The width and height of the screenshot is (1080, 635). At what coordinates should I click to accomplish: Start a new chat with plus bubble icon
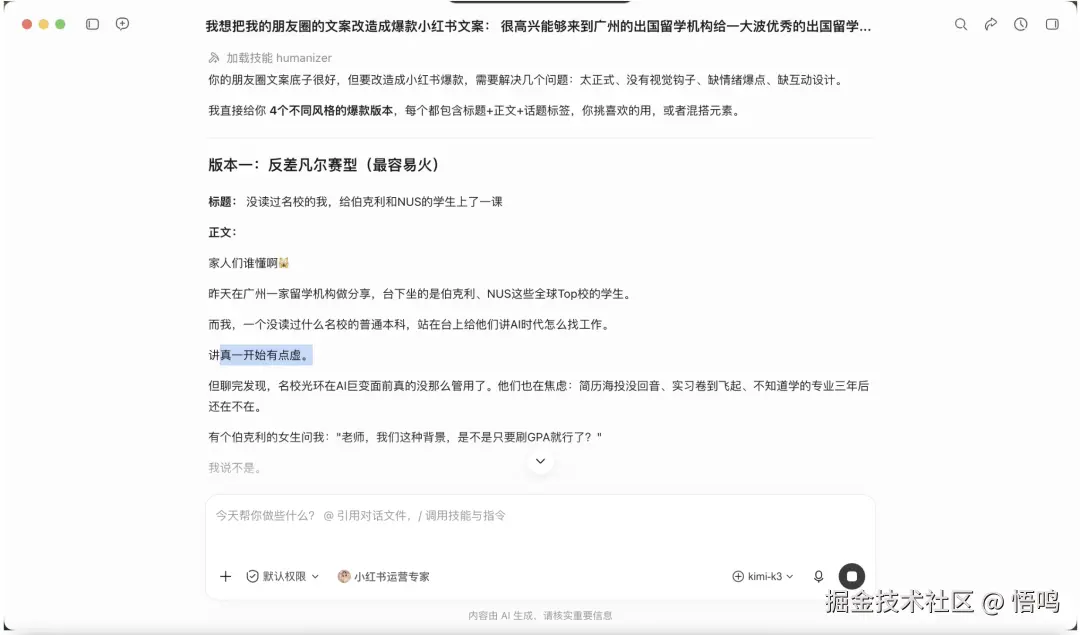(x=123, y=24)
